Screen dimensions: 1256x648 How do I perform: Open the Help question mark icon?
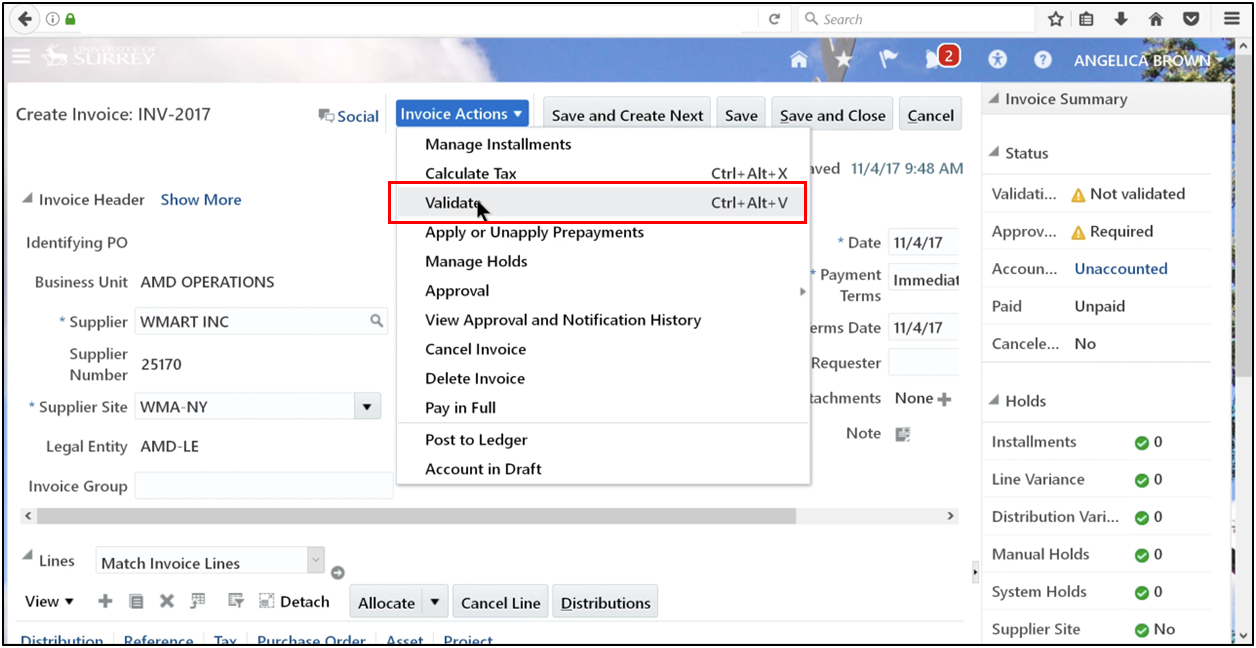[x=1042, y=59]
